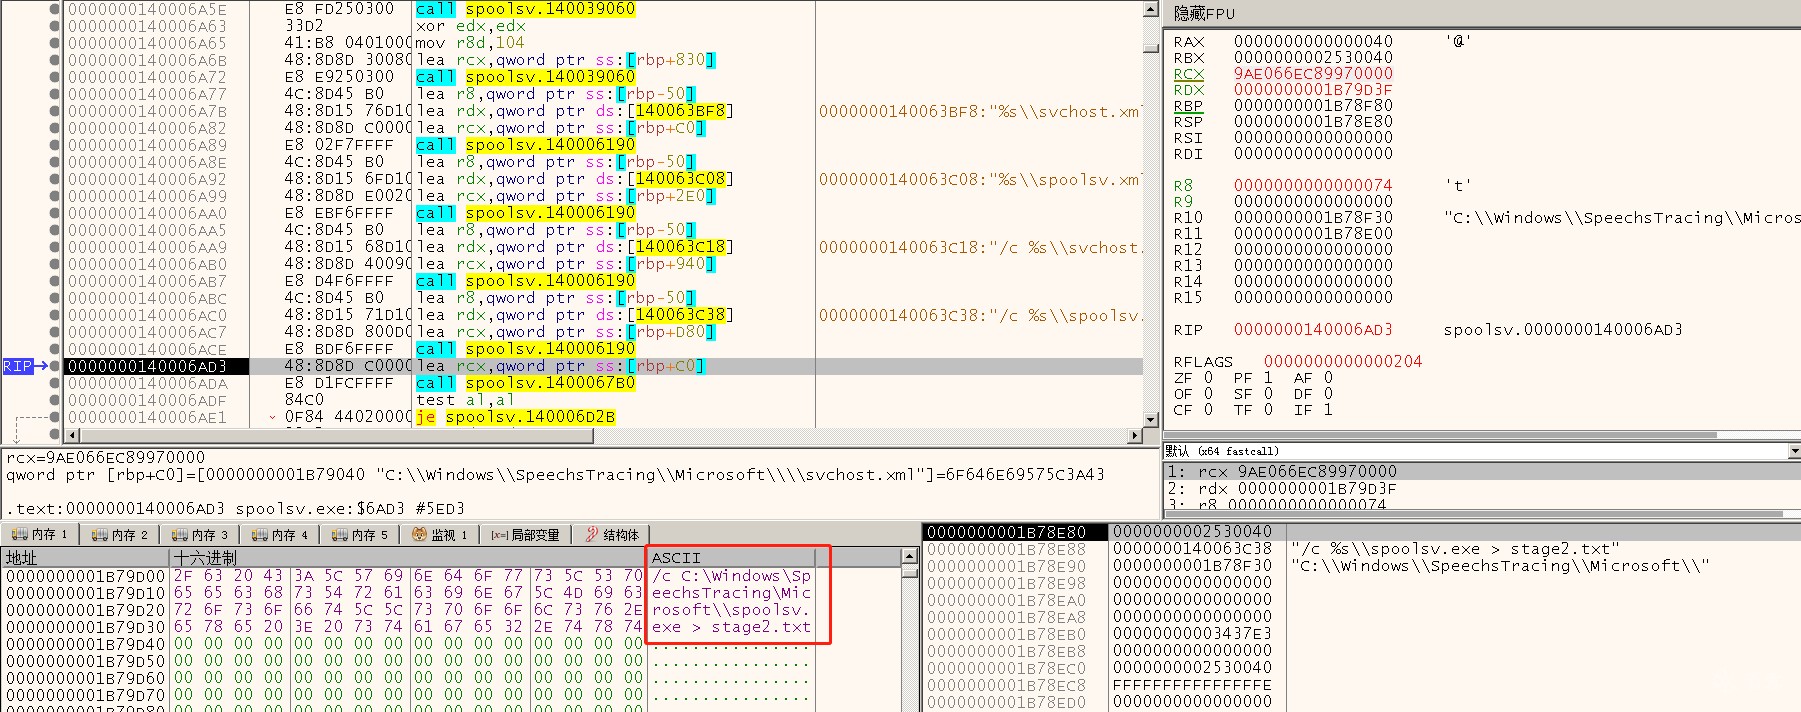Toggle breakpoint bullet at address 0000000140006A99
Image resolution: width=1801 pixels, height=712 pixels.
point(54,196)
